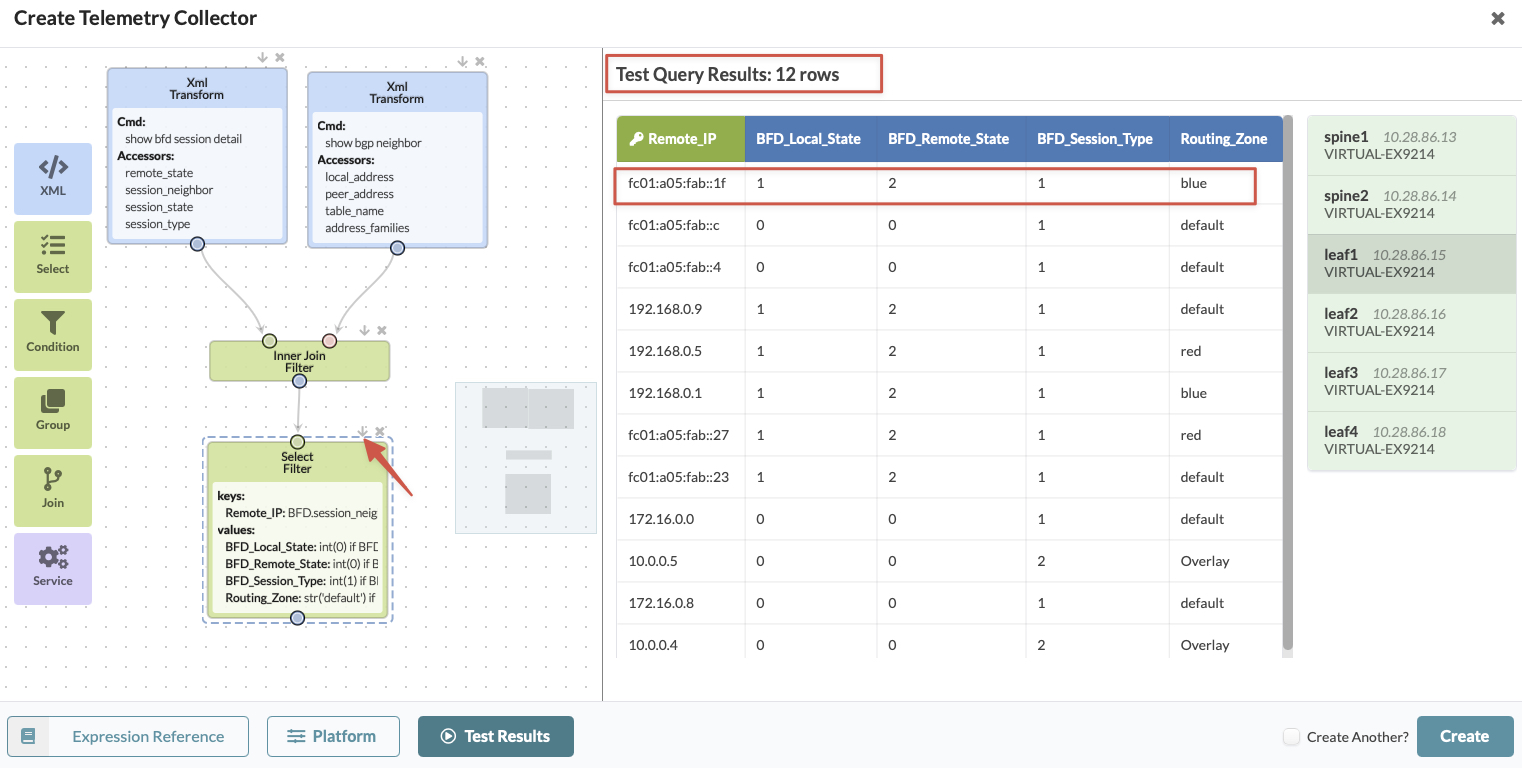Click the down arrow on Select Filter node
Image resolution: width=1522 pixels, height=768 pixels.
pos(363,432)
